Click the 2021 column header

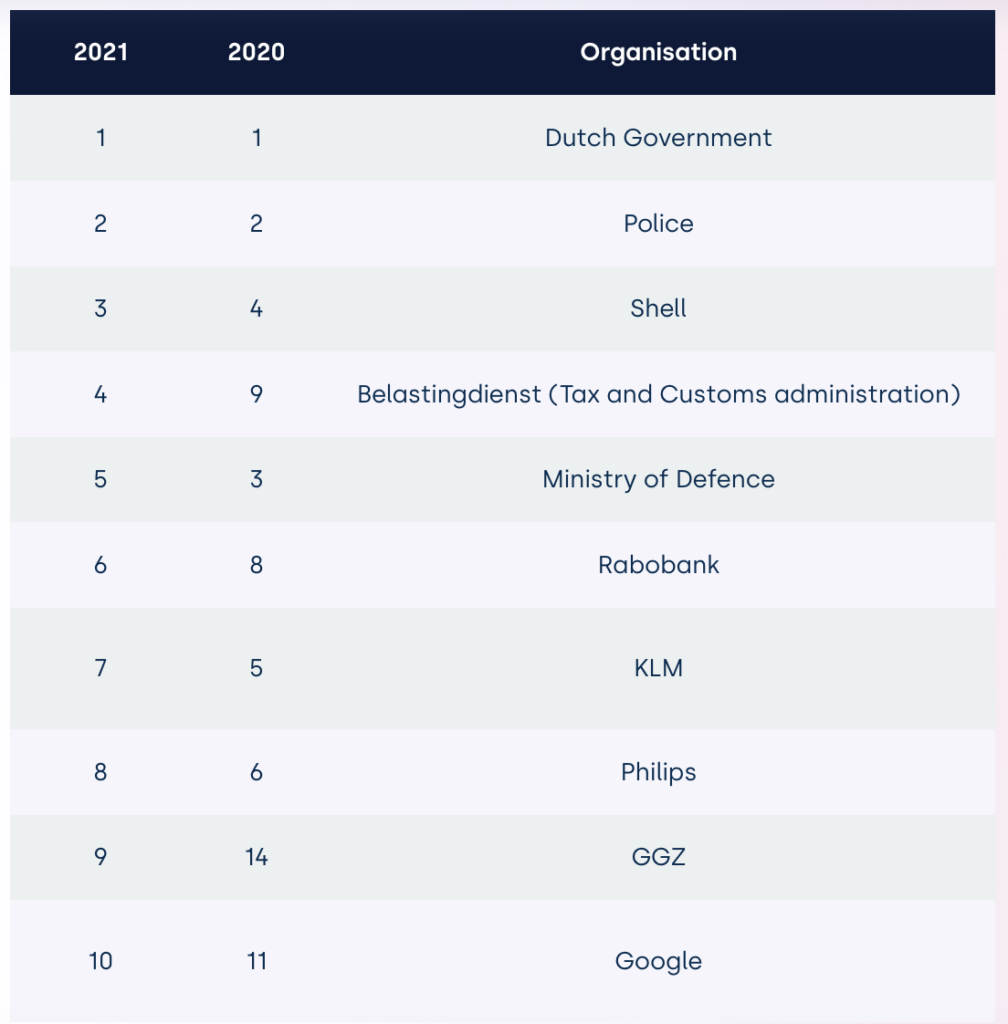point(101,52)
